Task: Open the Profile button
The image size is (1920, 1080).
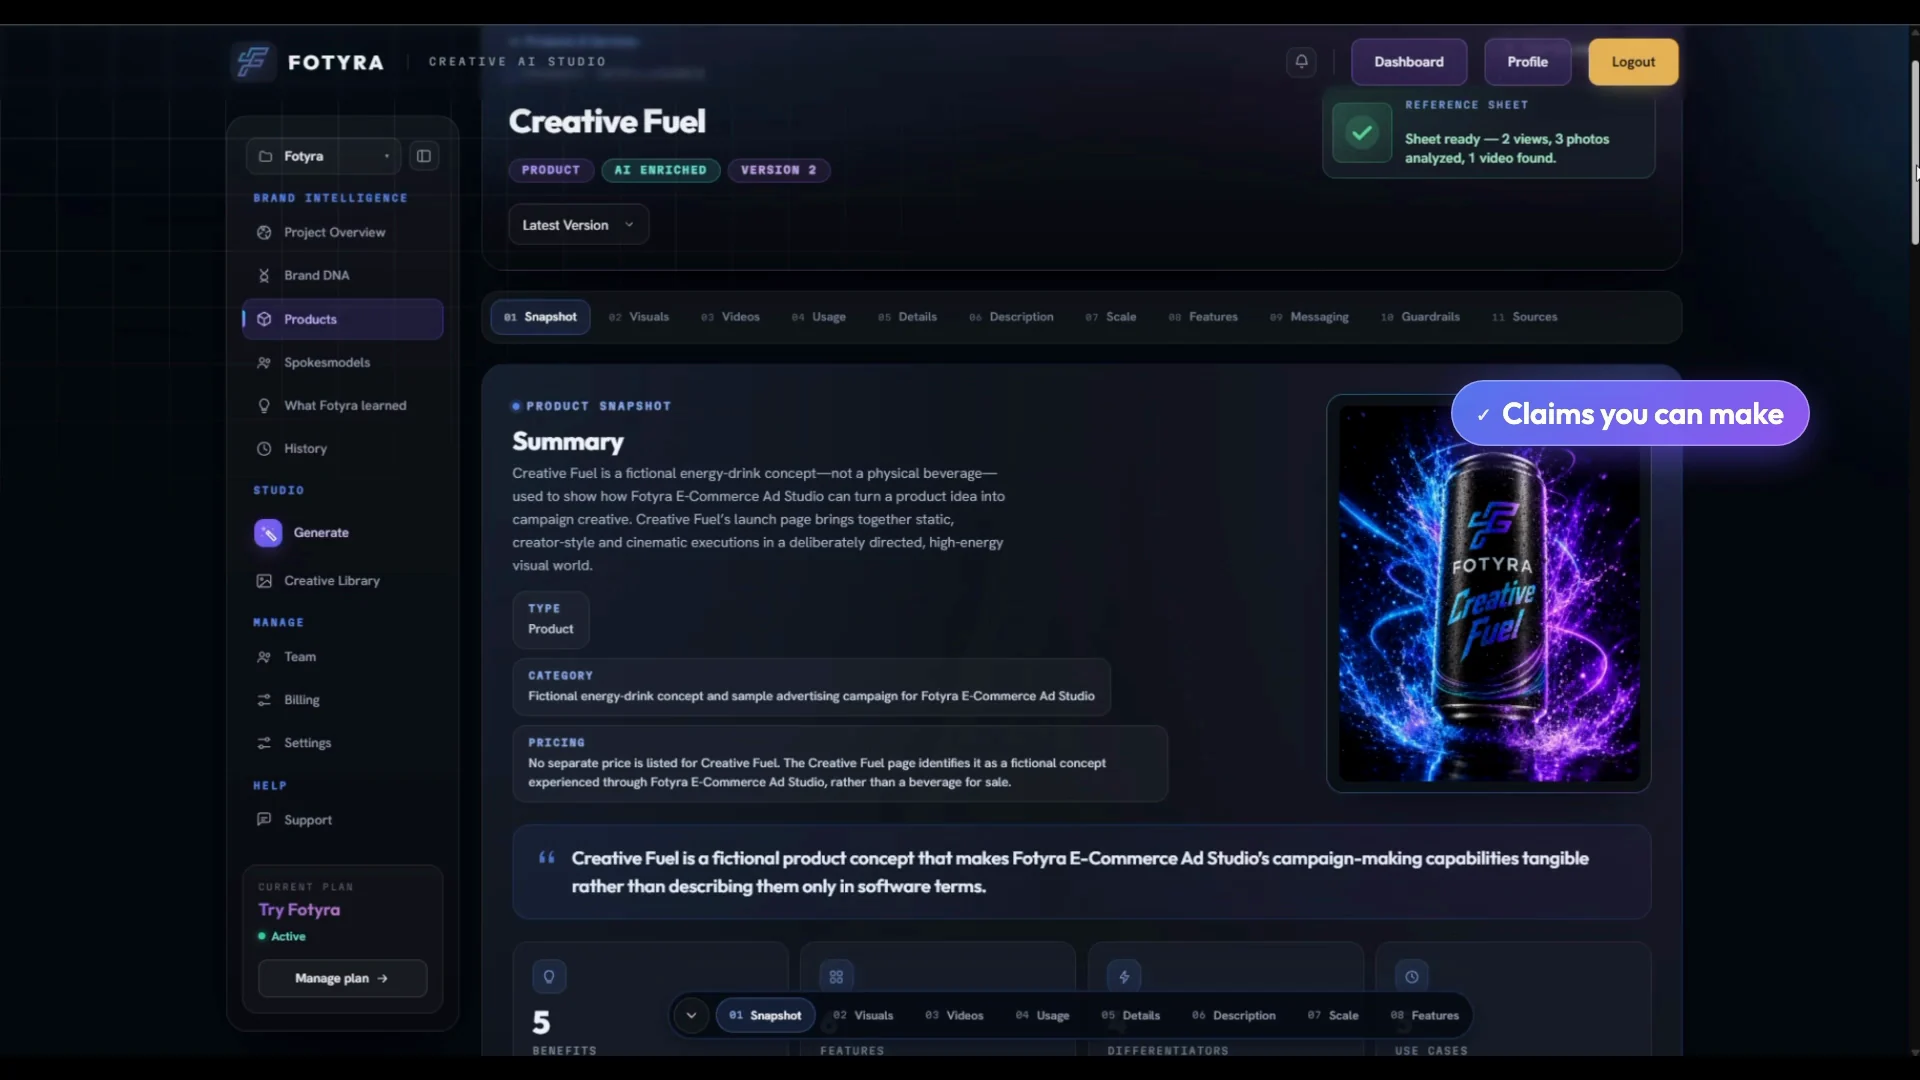Action: coord(1527,62)
